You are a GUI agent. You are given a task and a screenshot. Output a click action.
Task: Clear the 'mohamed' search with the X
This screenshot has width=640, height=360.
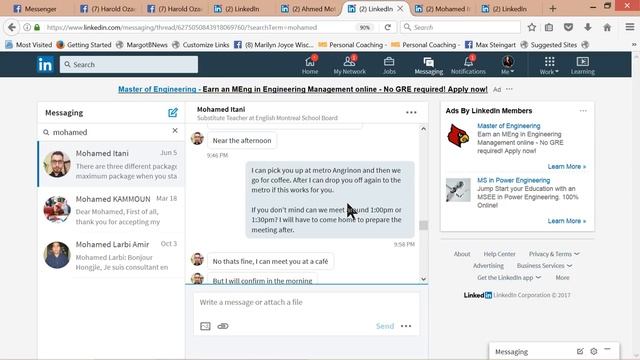tap(175, 131)
